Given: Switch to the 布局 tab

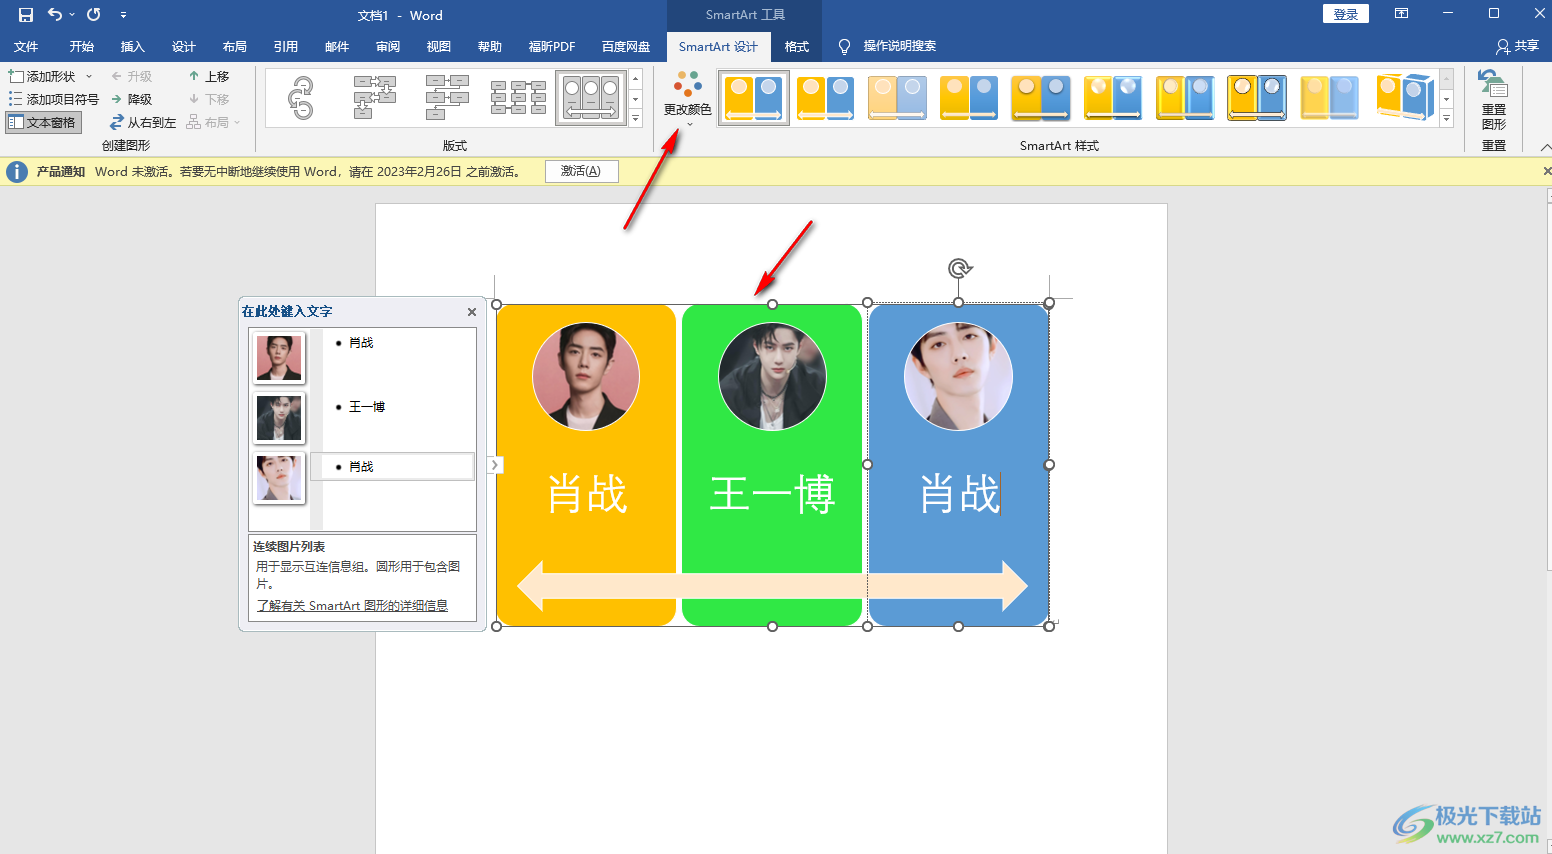Looking at the screenshot, I should (235, 46).
